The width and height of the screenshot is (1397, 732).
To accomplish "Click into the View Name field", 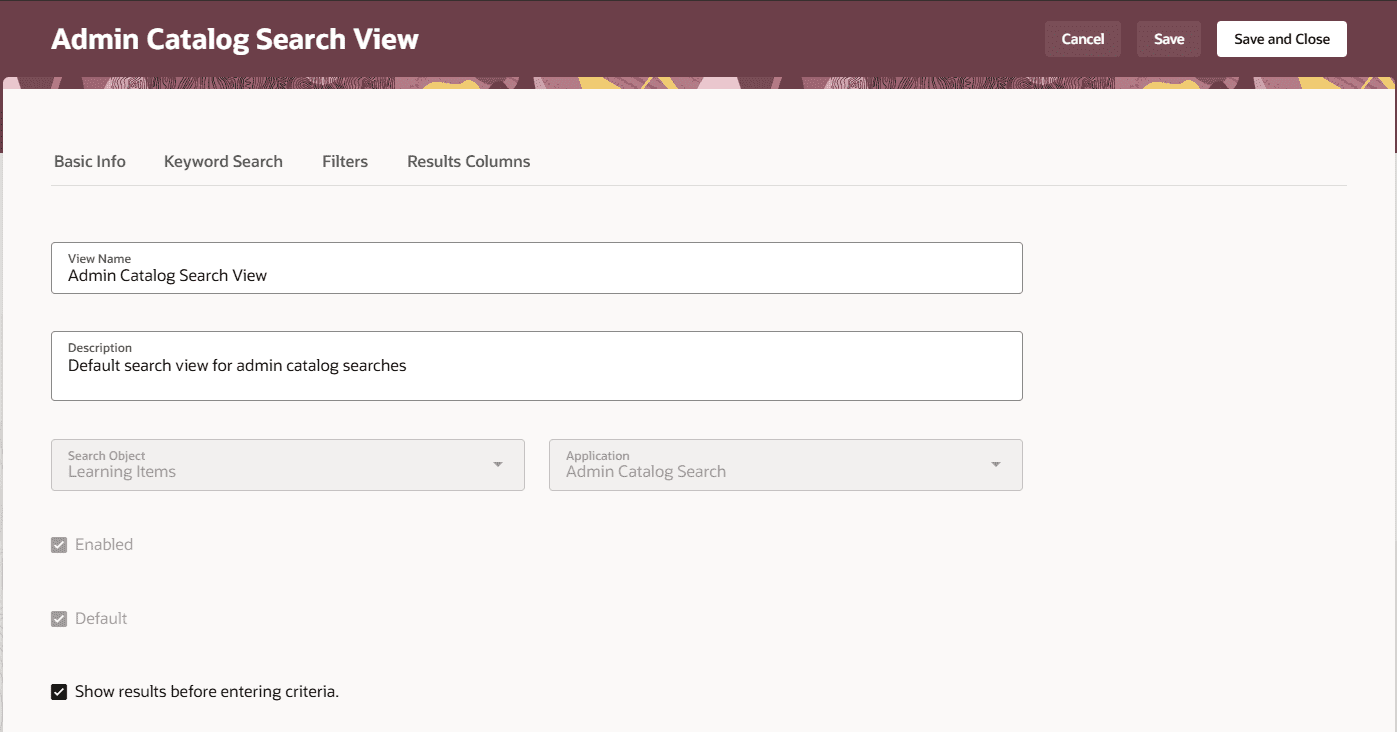I will (x=537, y=268).
